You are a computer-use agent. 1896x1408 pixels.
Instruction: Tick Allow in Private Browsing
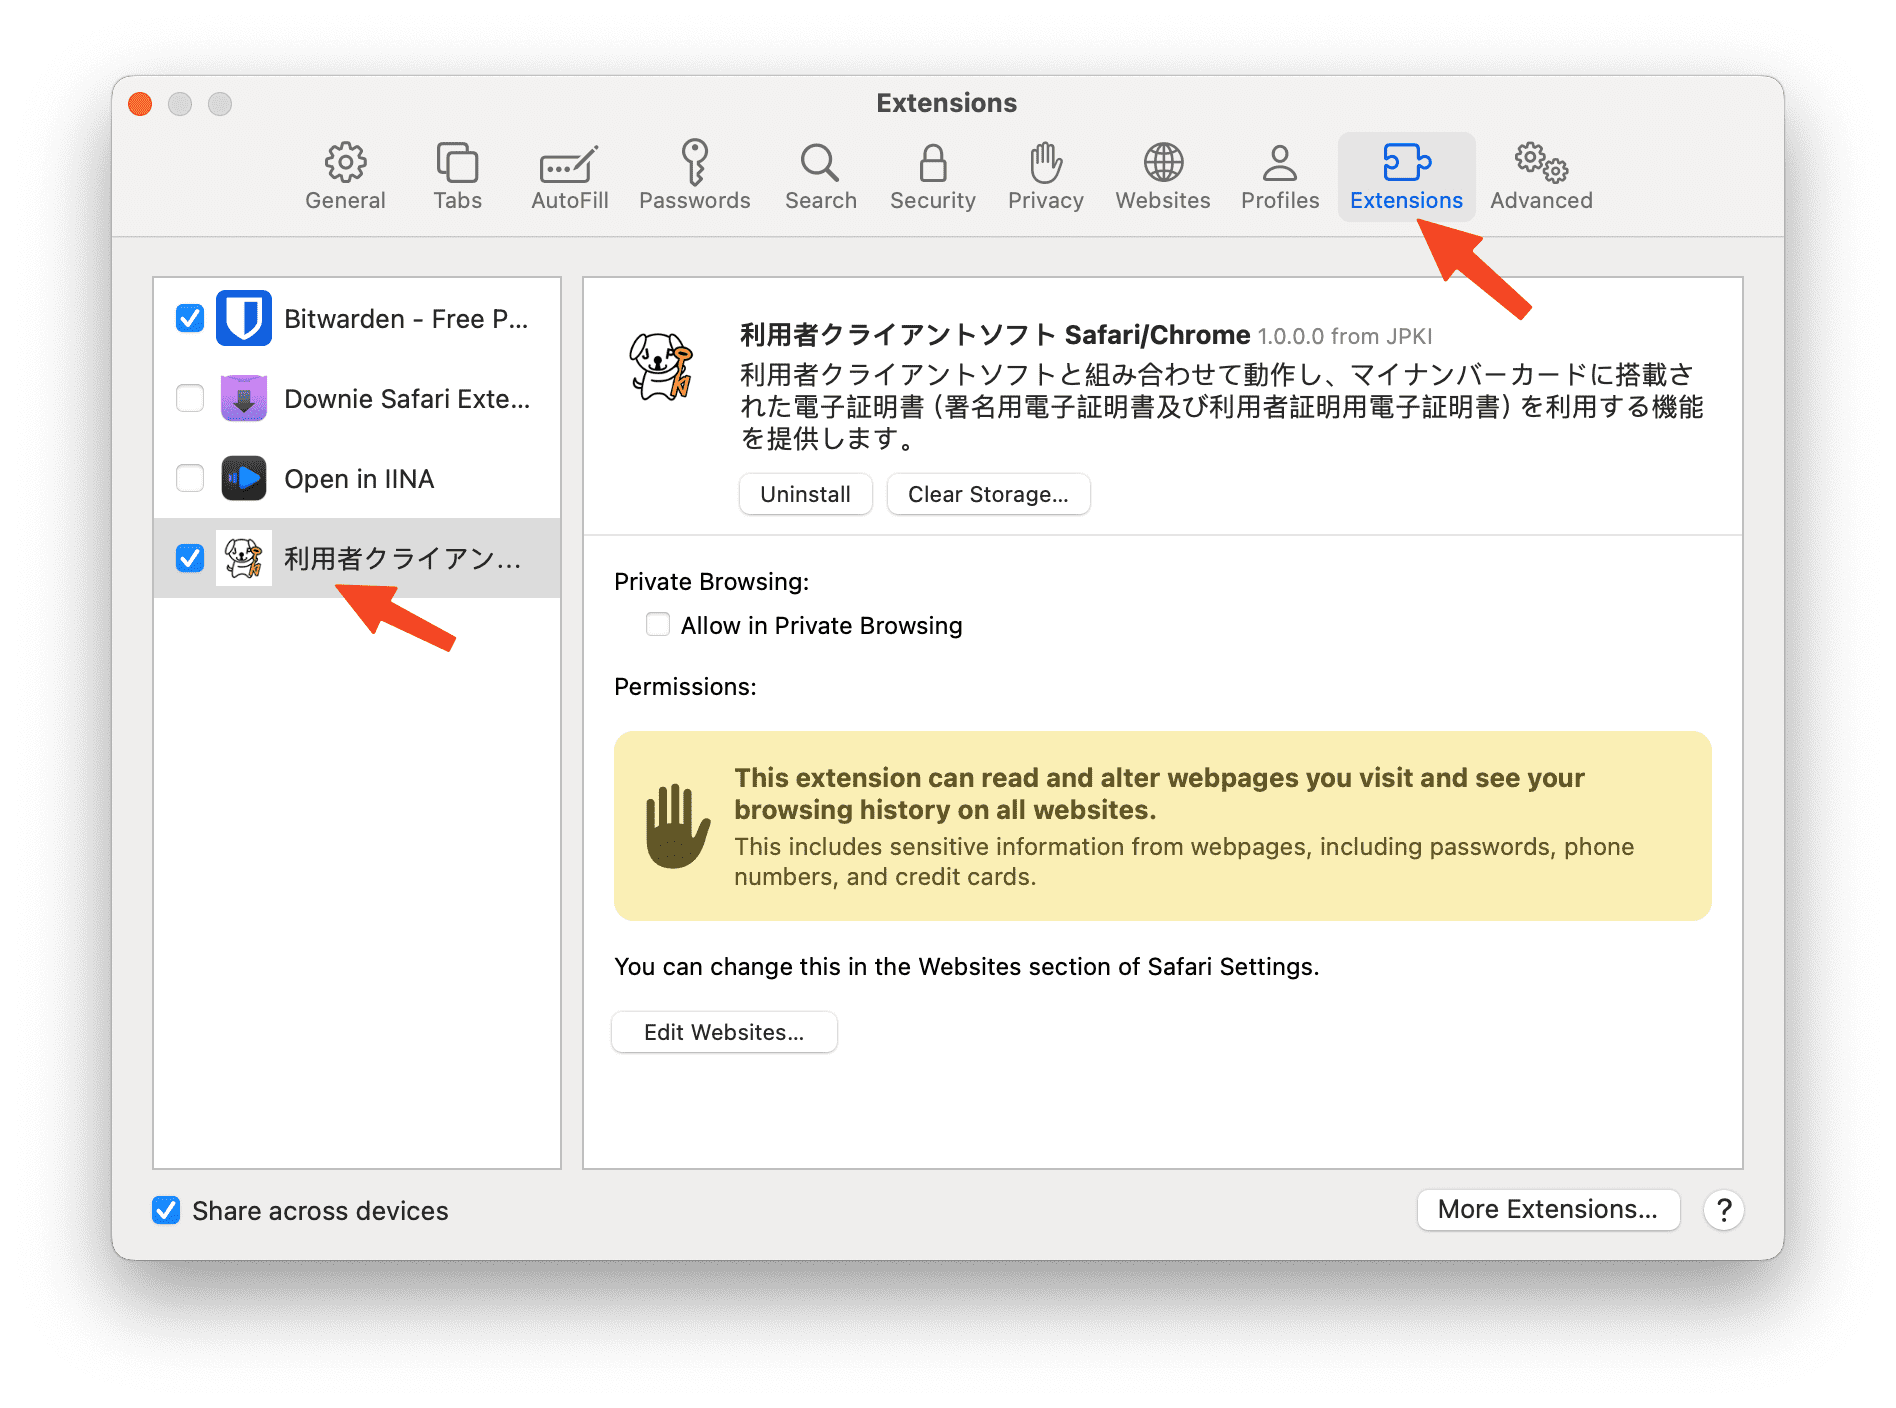658,625
